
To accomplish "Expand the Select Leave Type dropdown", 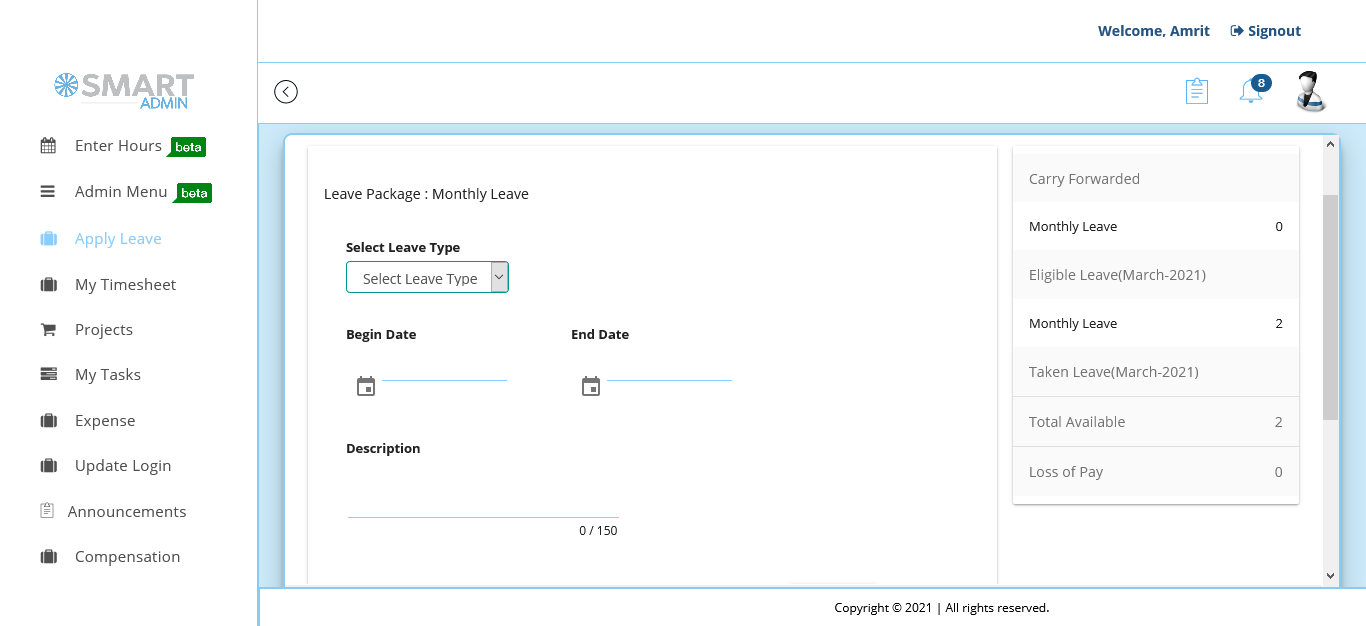I will pos(427,278).
